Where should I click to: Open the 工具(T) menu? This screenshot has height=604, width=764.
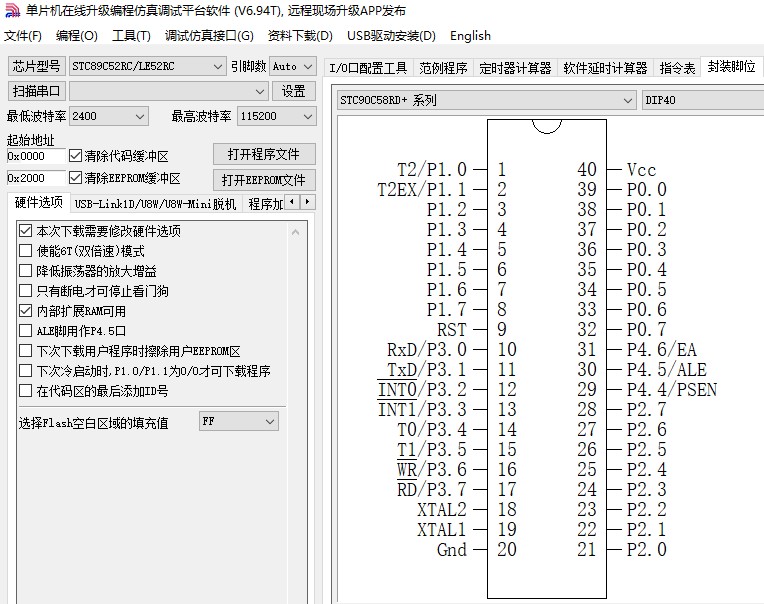[131, 36]
